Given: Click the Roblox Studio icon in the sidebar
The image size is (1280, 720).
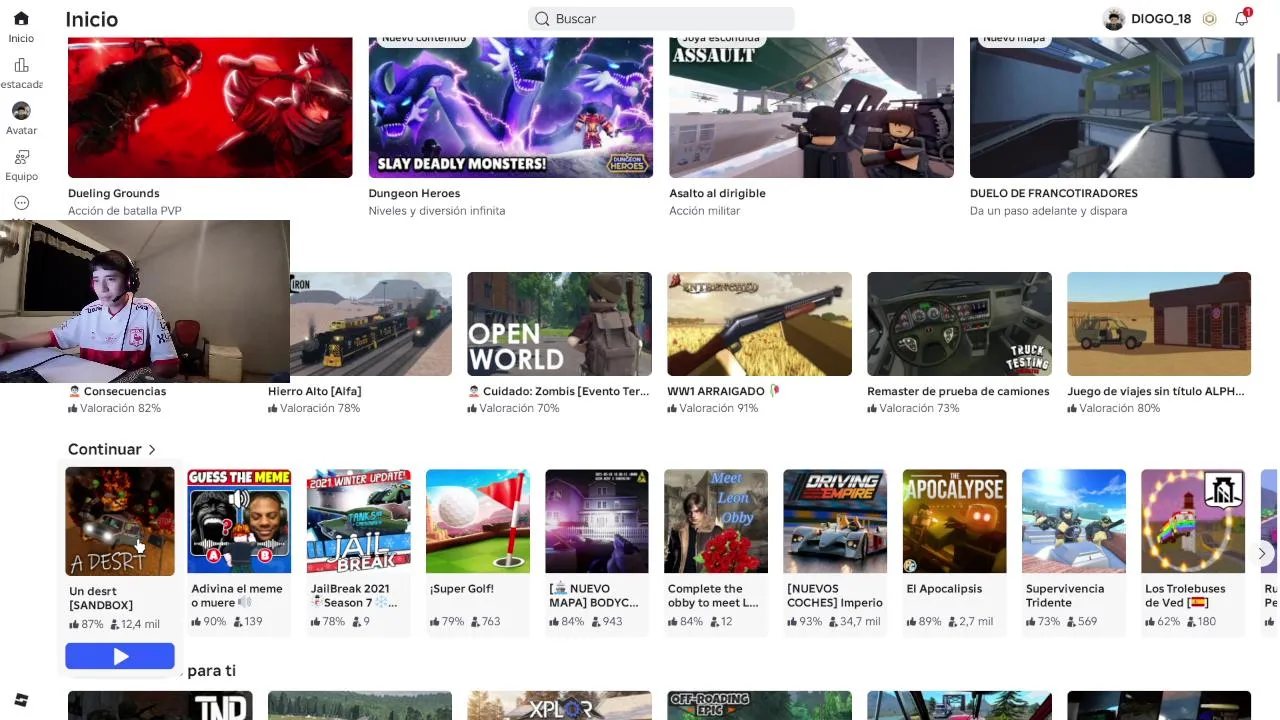Looking at the screenshot, I should tap(21, 700).
